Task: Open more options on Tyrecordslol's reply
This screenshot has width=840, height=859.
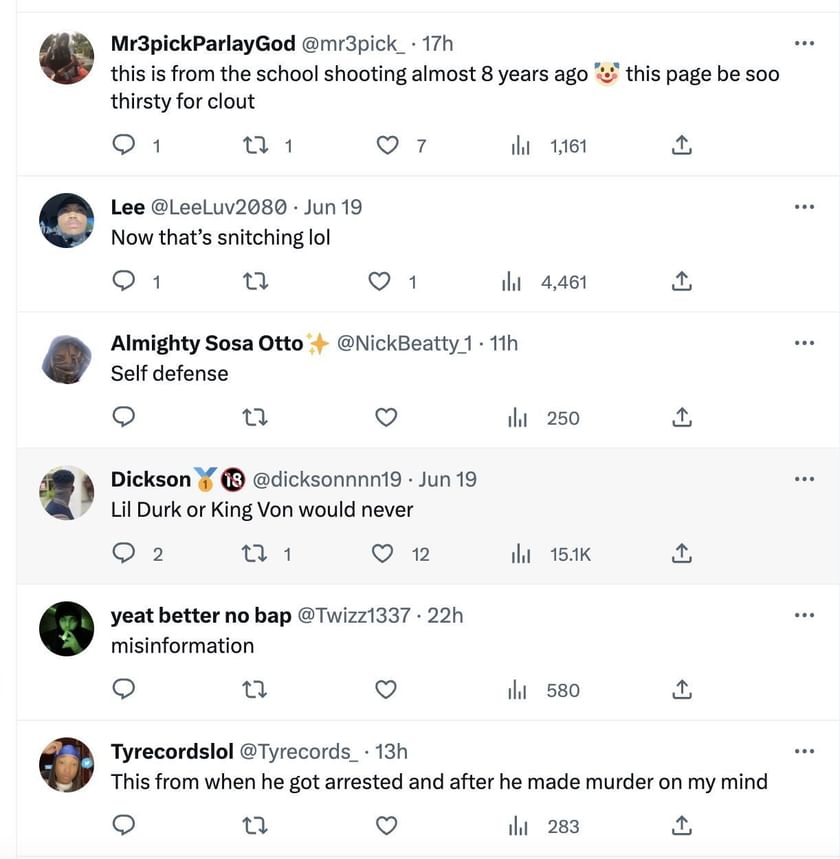Action: pos(804,751)
